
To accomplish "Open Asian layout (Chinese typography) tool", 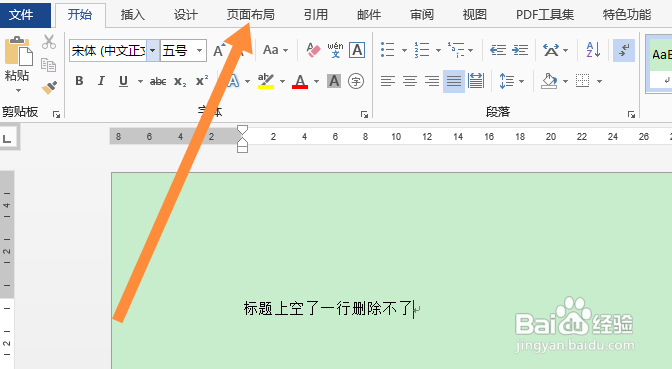I will 551,50.
